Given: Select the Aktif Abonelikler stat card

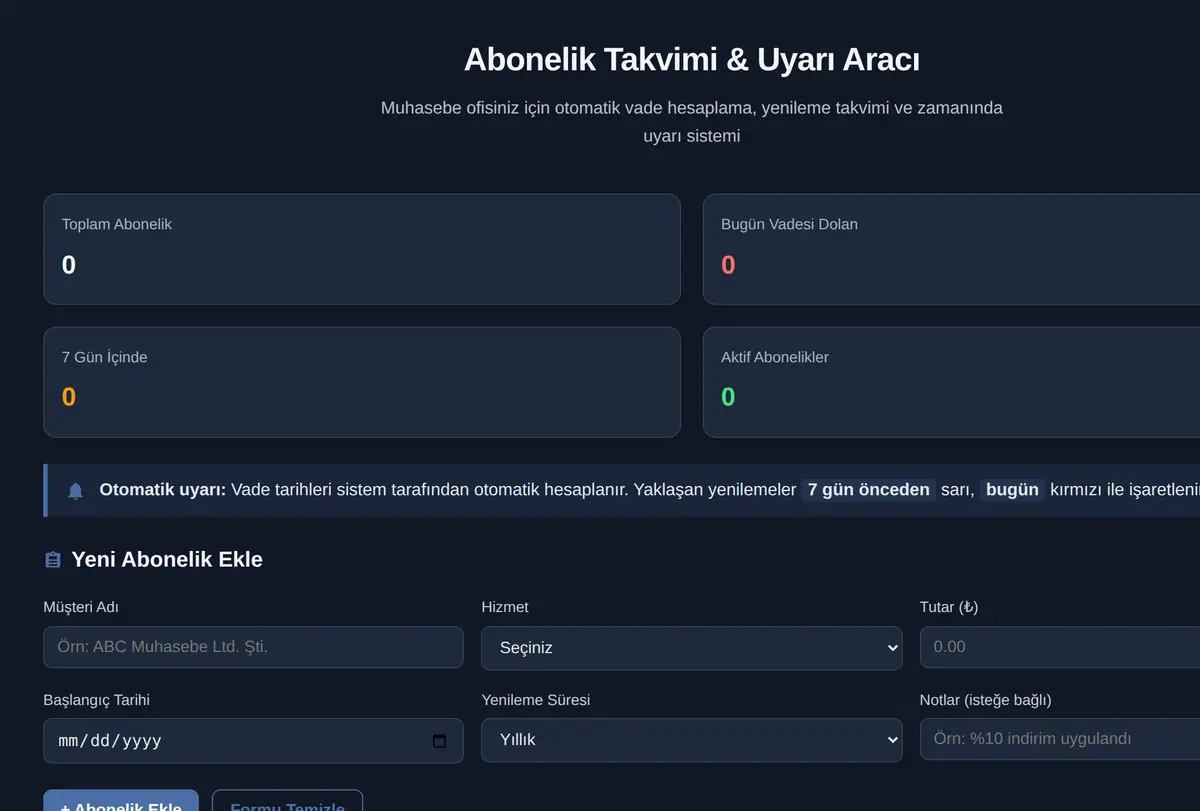Looking at the screenshot, I should click(x=951, y=382).
